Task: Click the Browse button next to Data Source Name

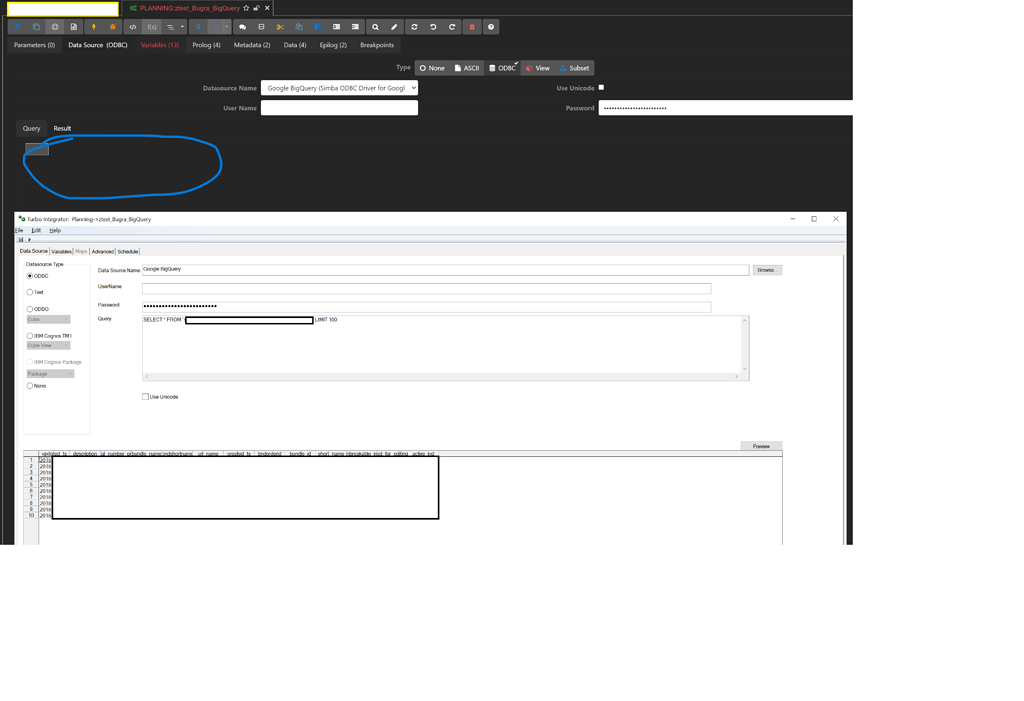Action: click(x=766, y=269)
